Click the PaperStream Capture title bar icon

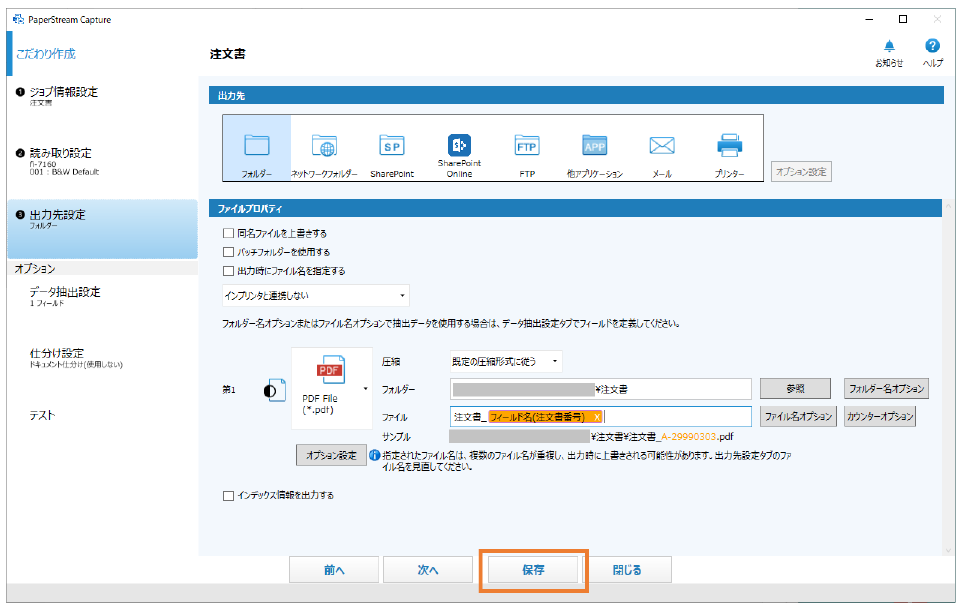[18, 20]
